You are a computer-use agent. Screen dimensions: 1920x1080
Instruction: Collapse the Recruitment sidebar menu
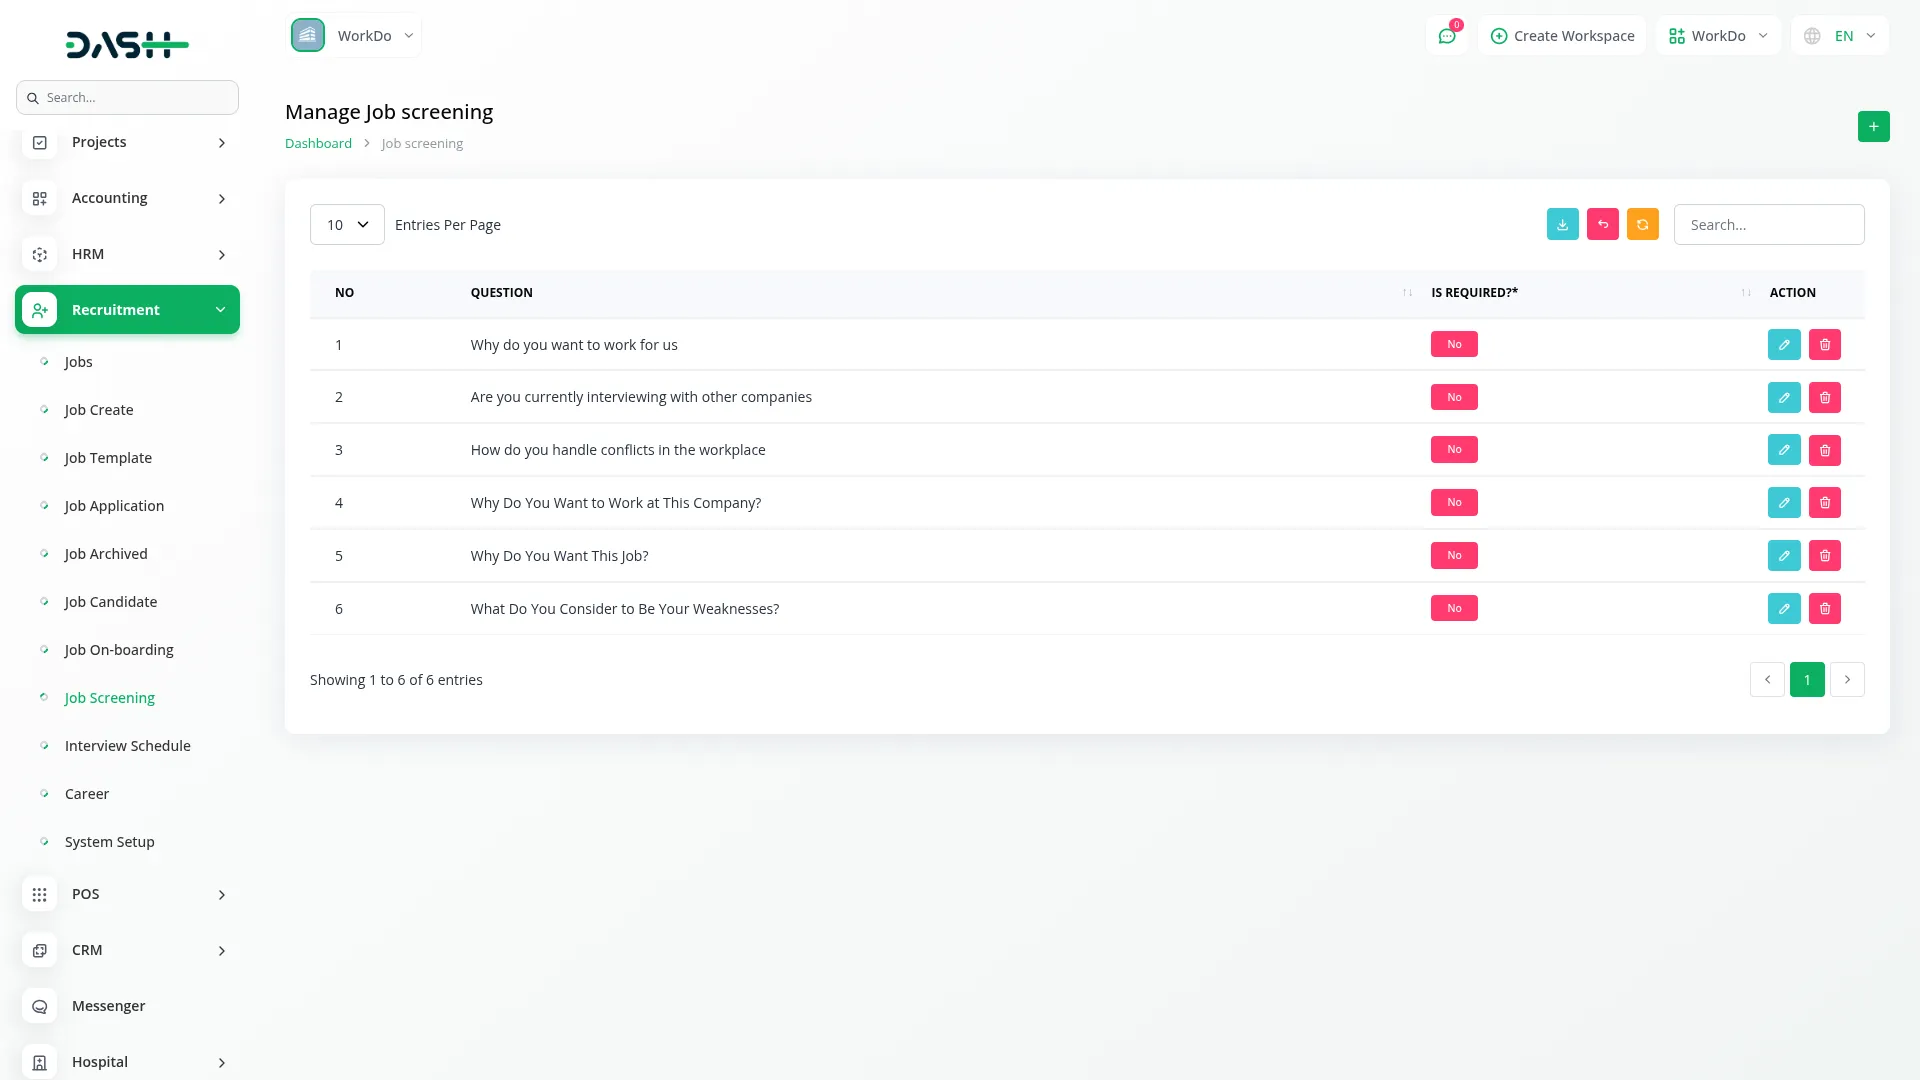127,310
